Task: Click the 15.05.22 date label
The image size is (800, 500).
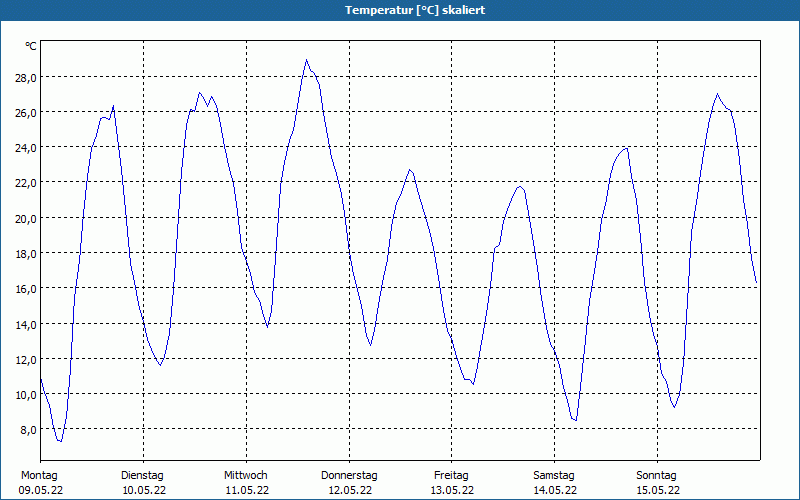Action: [657, 490]
